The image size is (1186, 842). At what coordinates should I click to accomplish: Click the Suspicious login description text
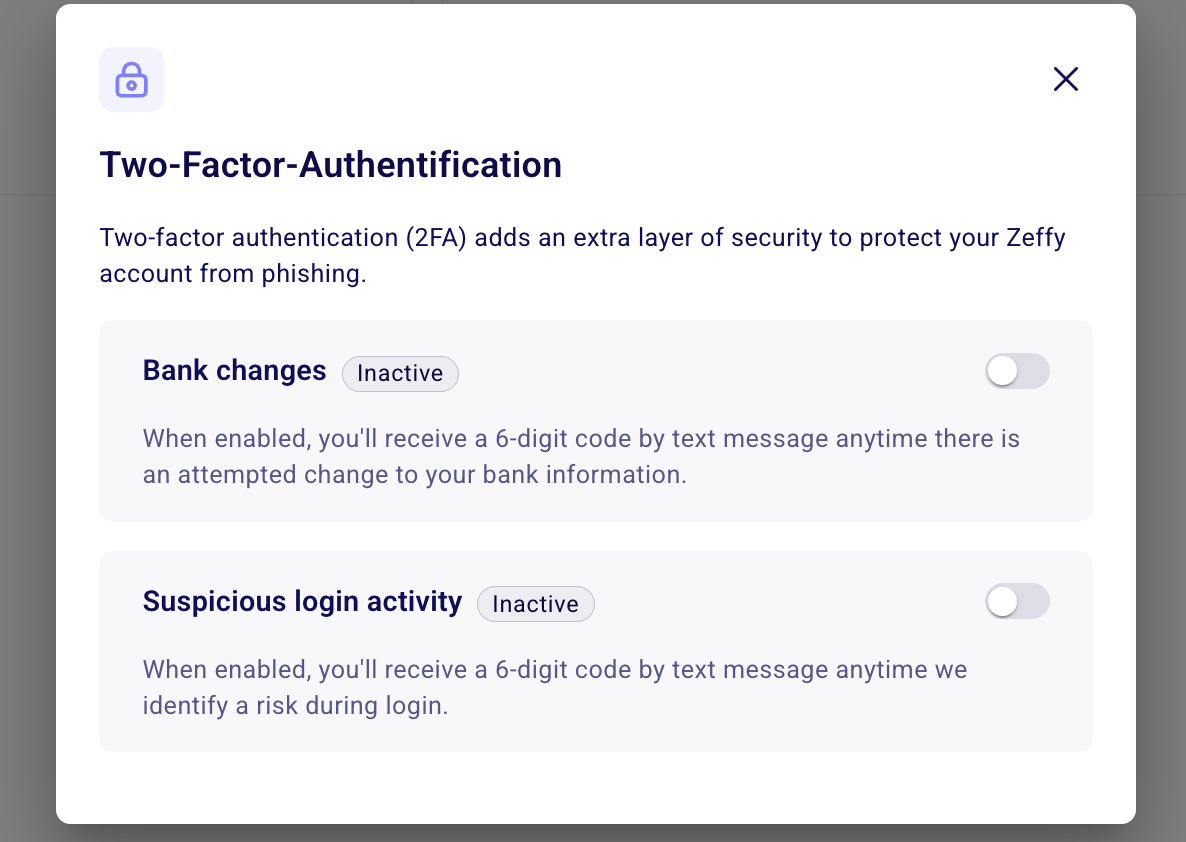(x=555, y=687)
